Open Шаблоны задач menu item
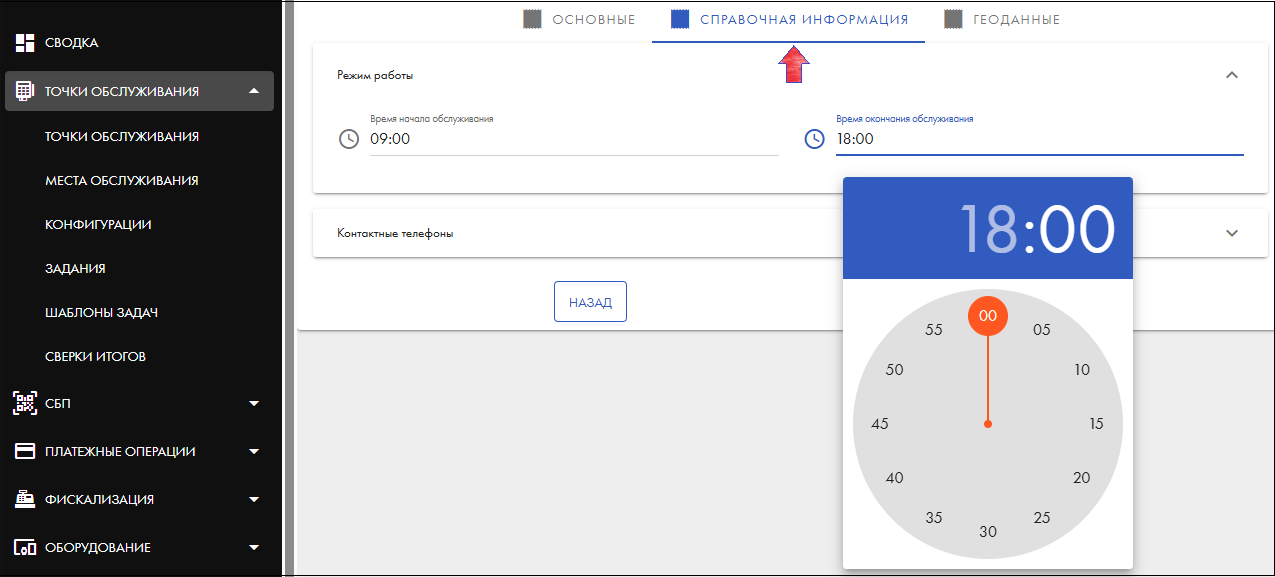This screenshot has width=1275, height=577. pyautogui.click(x=102, y=313)
